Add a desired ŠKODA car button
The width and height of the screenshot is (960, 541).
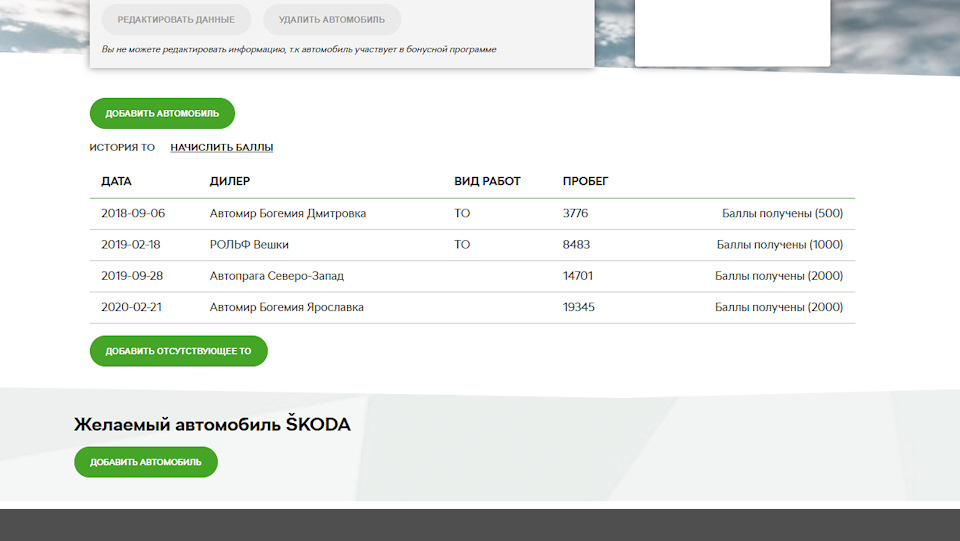(x=146, y=462)
